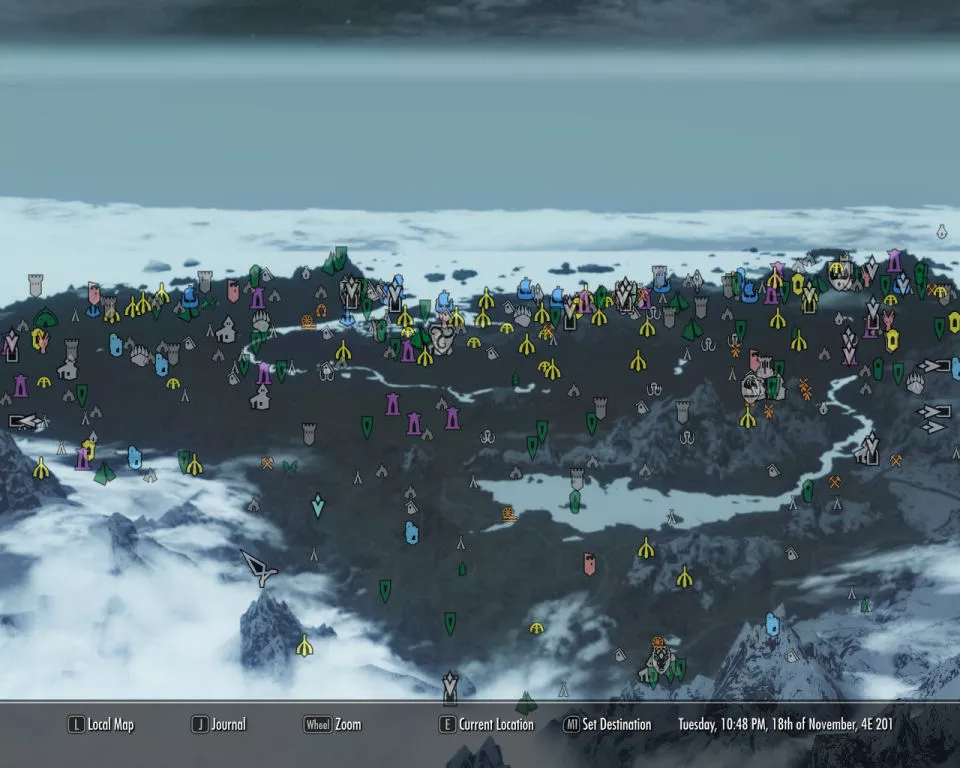Screen dimensions: 960x768
Task: Select the lone gray tower at far top-left
Action: pos(36,285)
